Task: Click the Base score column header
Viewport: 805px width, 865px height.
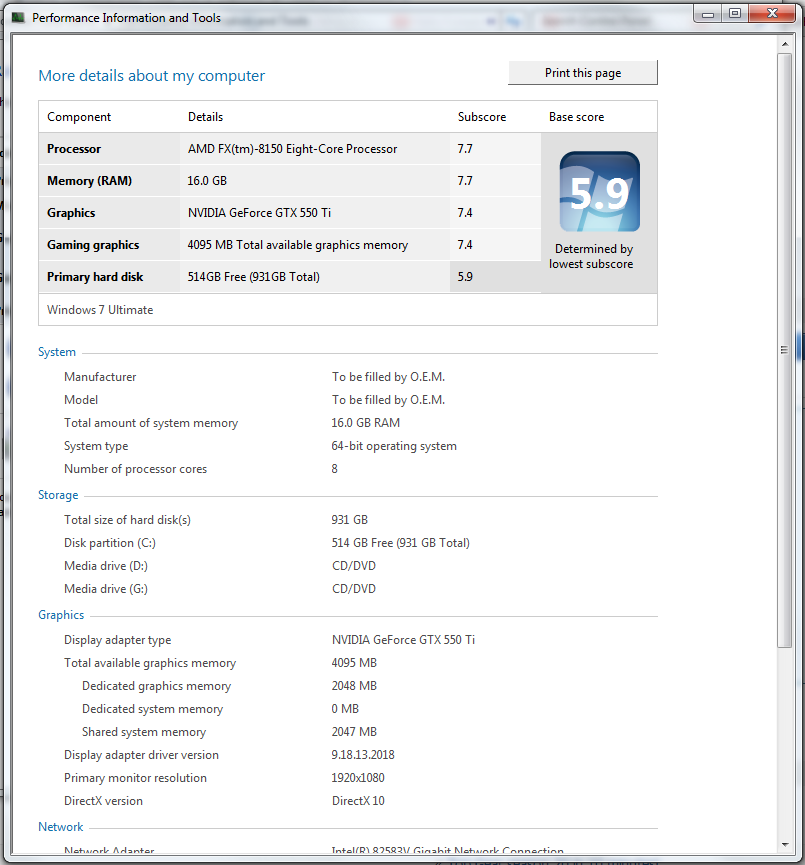Action: (x=576, y=117)
